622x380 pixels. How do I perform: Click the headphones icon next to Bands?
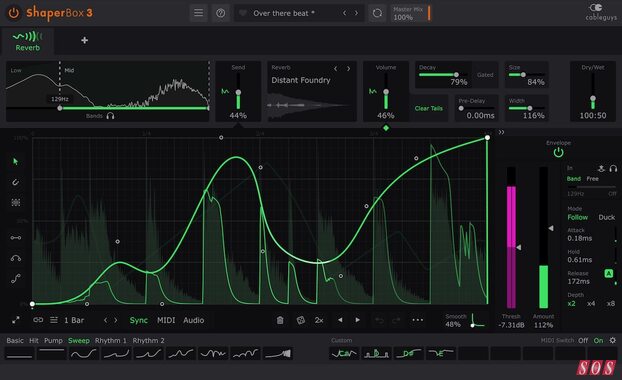click(x=110, y=116)
